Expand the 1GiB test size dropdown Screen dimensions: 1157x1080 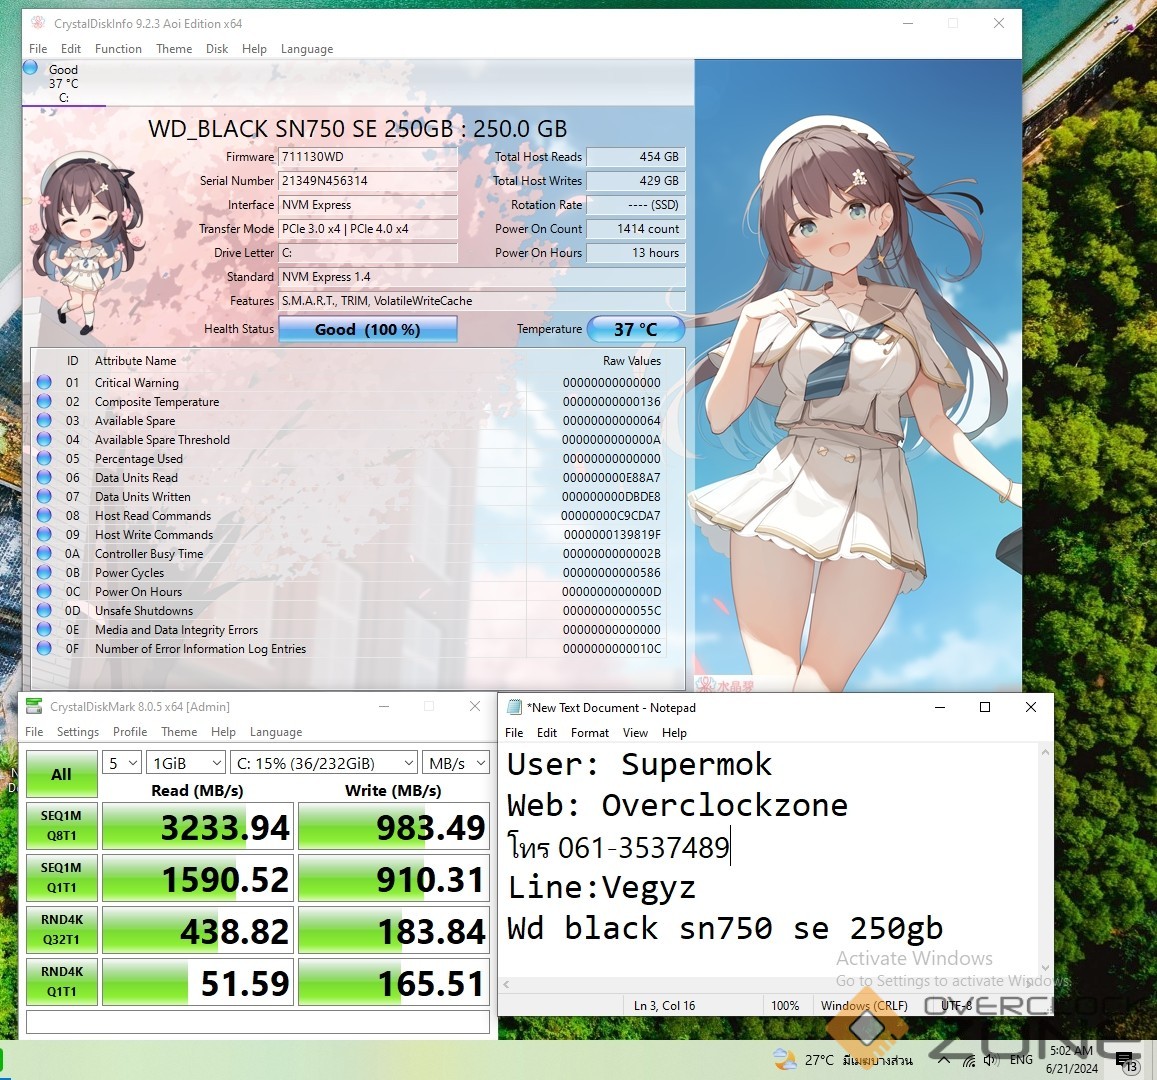(186, 763)
